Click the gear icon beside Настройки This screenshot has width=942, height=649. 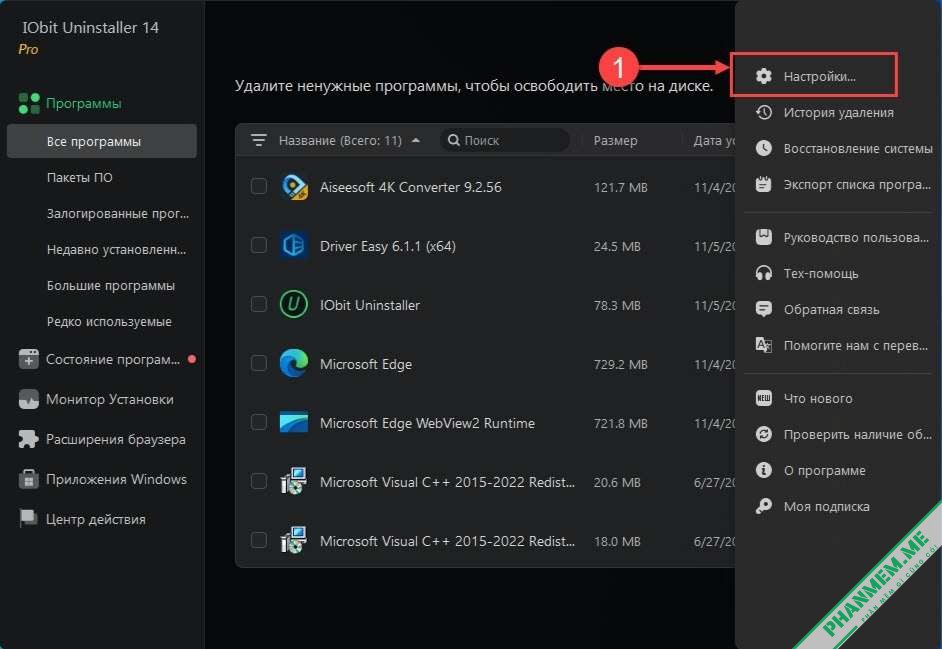pos(764,76)
